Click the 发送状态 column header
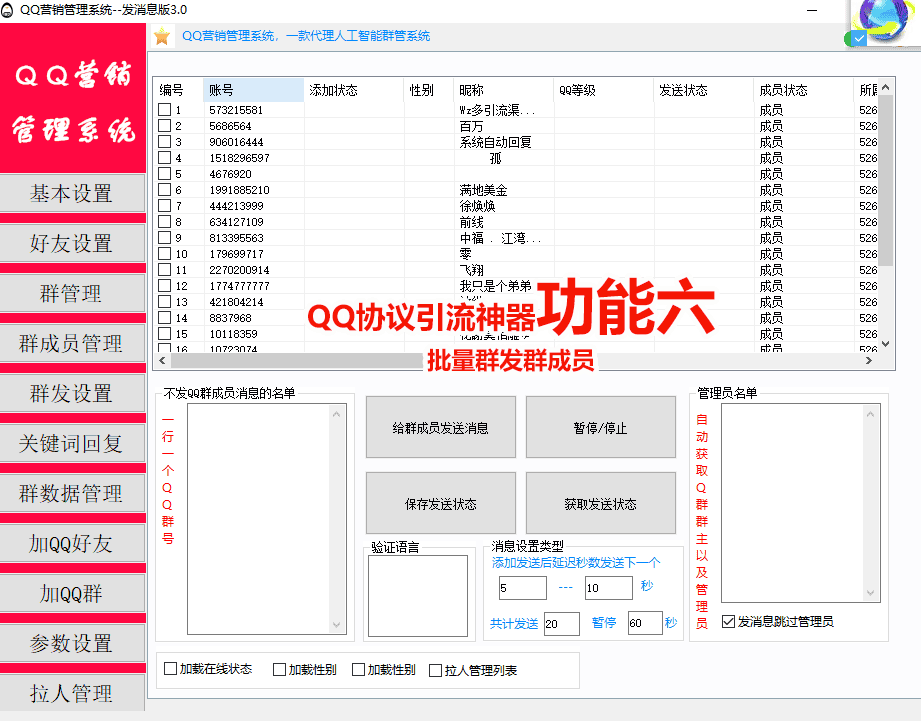 tap(704, 90)
